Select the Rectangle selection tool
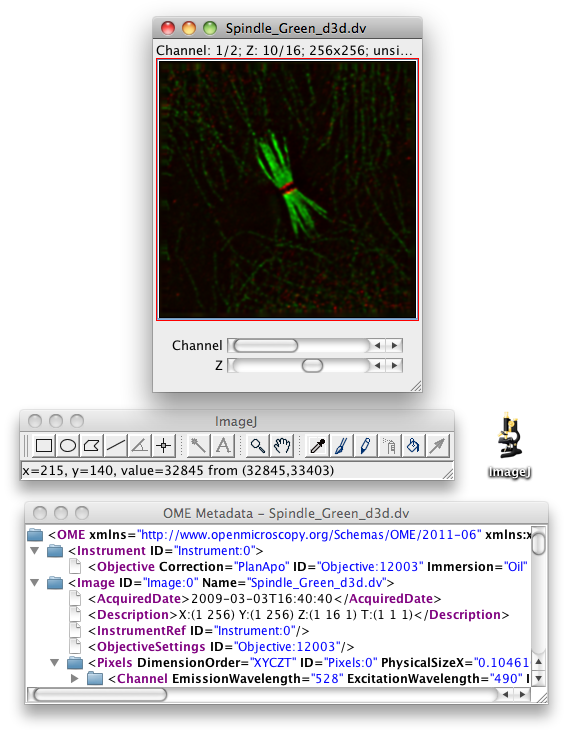Image resolution: width=572 pixels, height=737 pixels. [44, 445]
